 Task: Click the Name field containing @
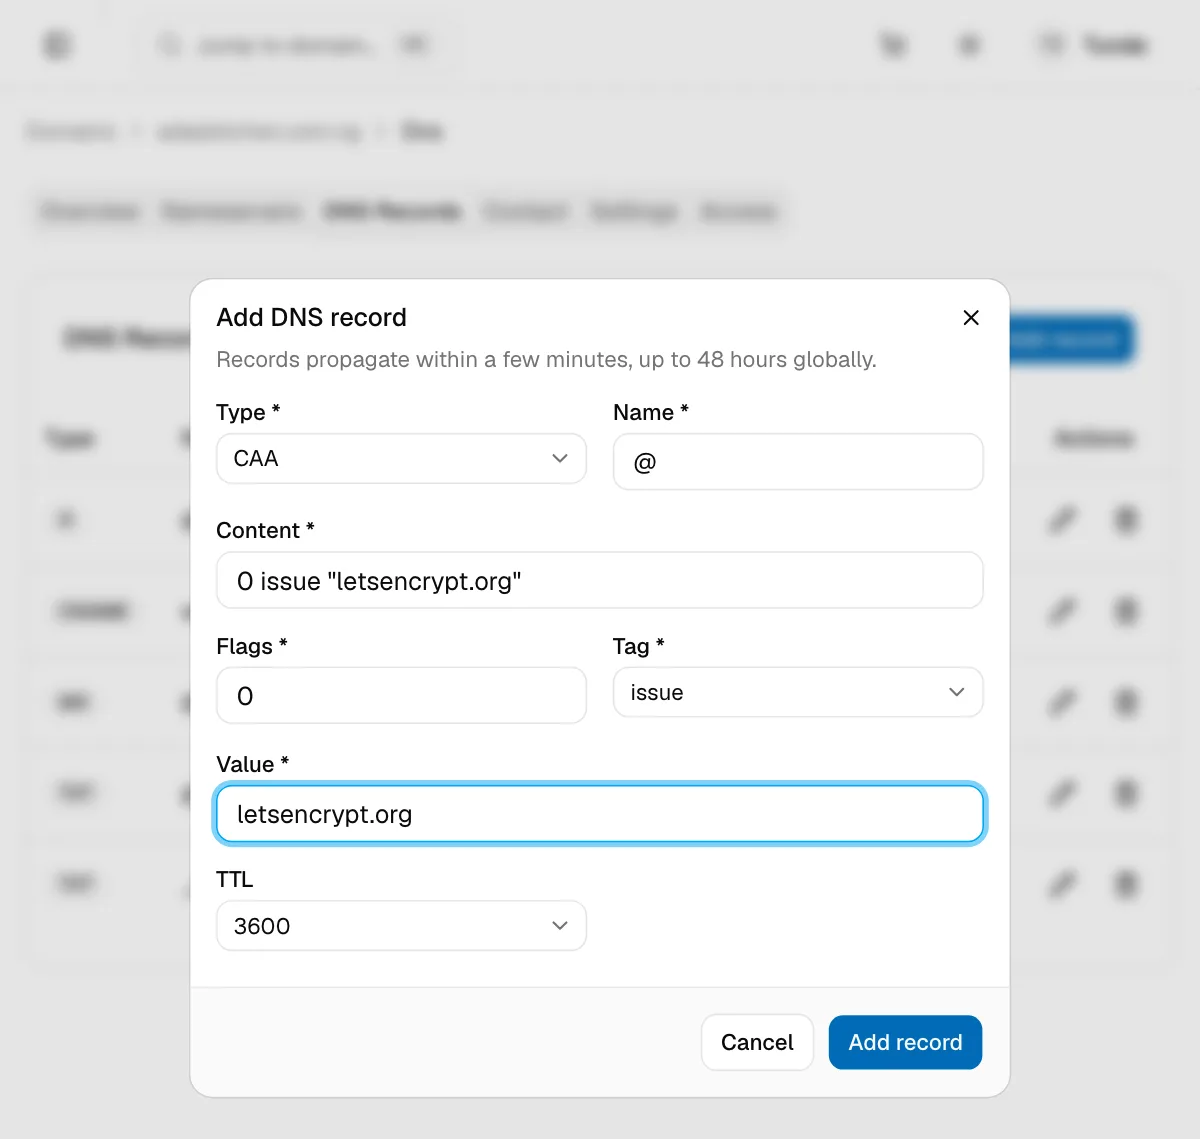pyautogui.click(x=798, y=462)
